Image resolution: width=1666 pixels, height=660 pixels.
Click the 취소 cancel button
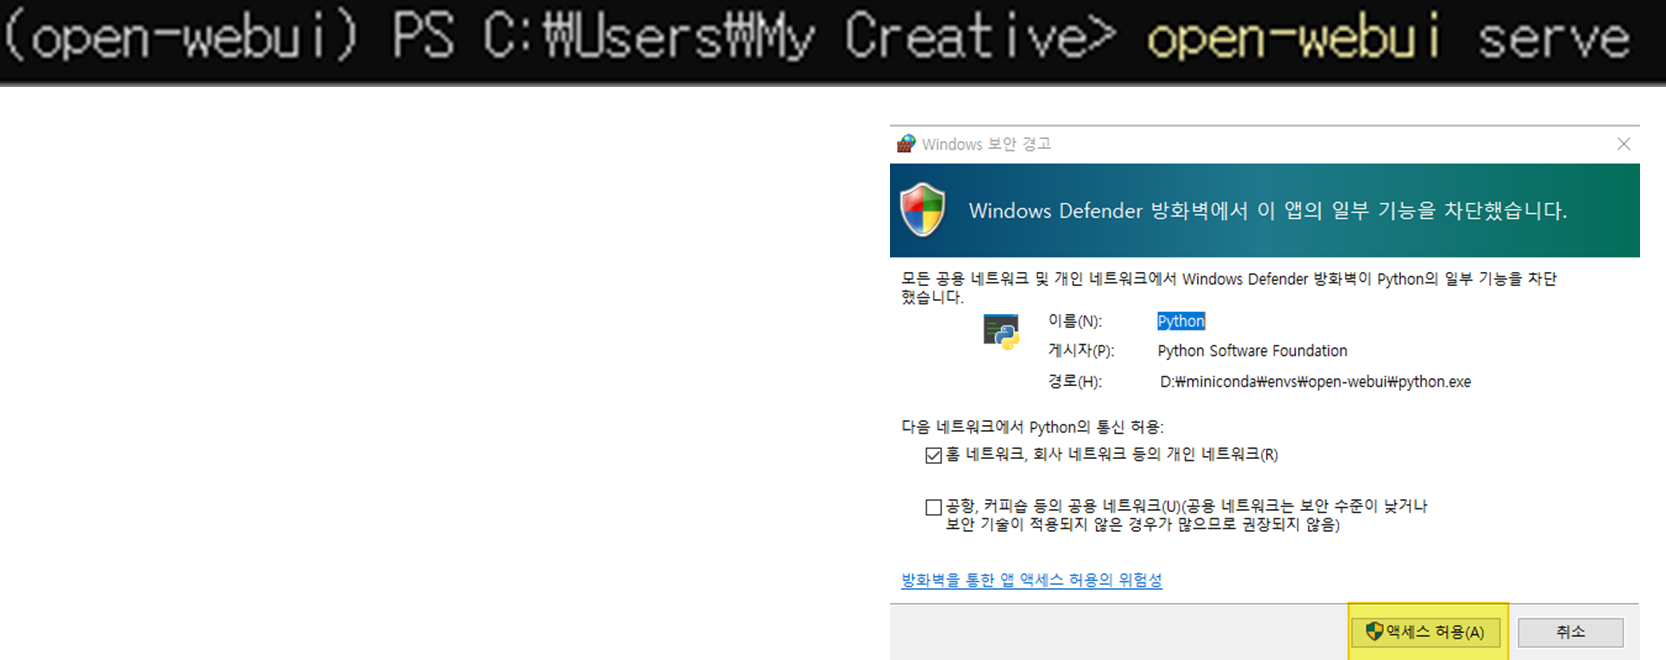(1570, 632)
